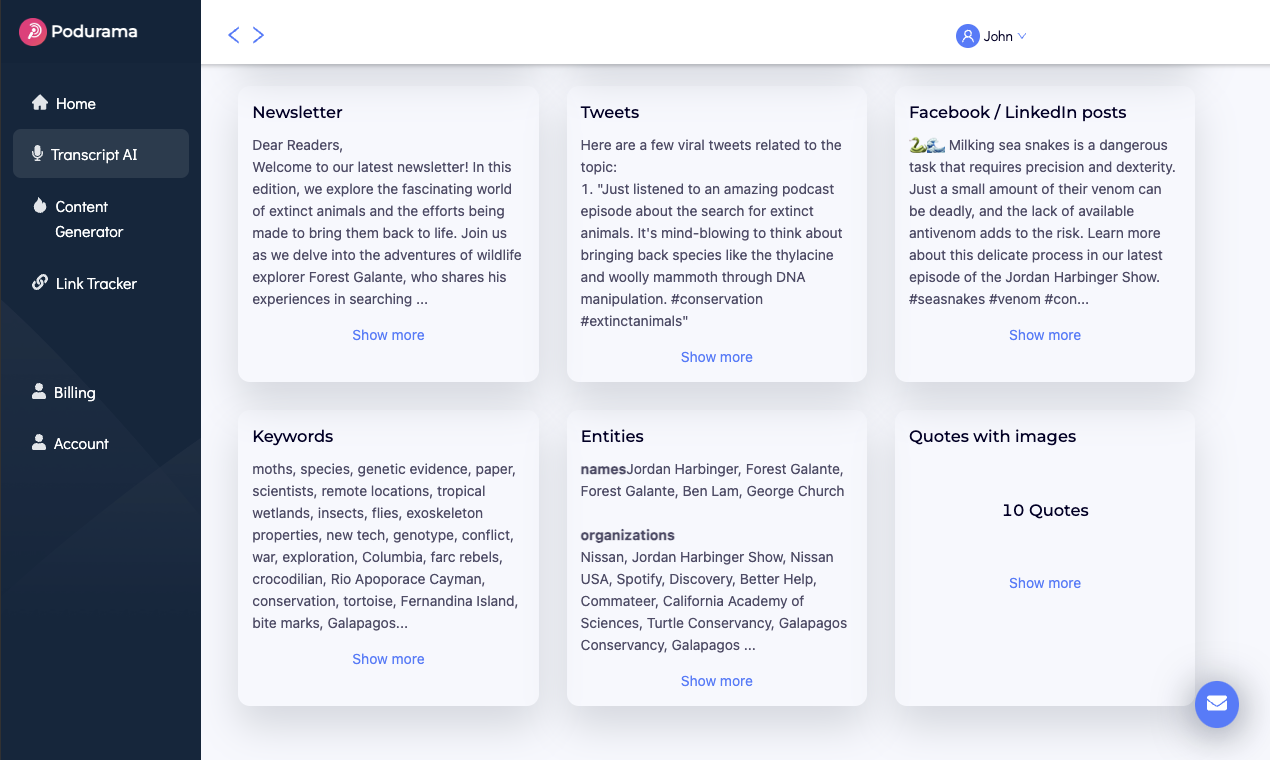Show more of Quotes with images

point(1045,583)
